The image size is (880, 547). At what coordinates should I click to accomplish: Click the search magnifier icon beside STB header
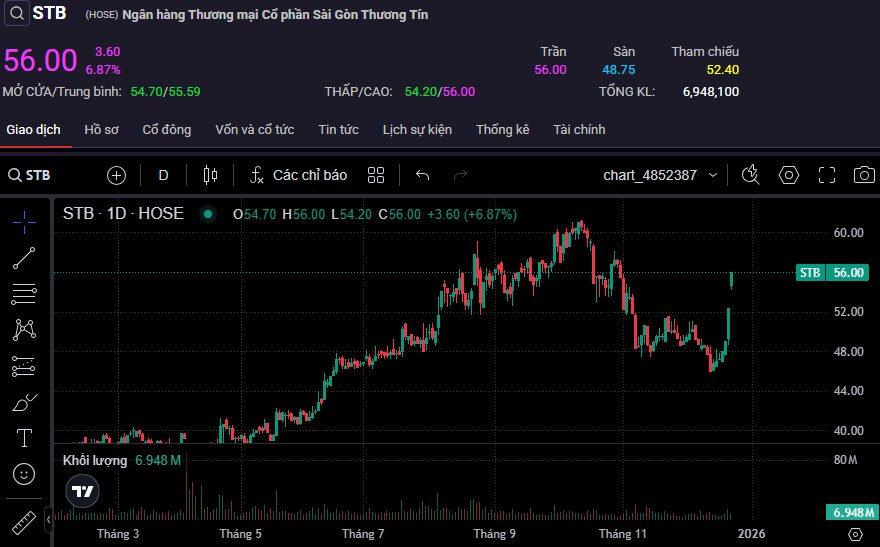[x=17, y=13]
